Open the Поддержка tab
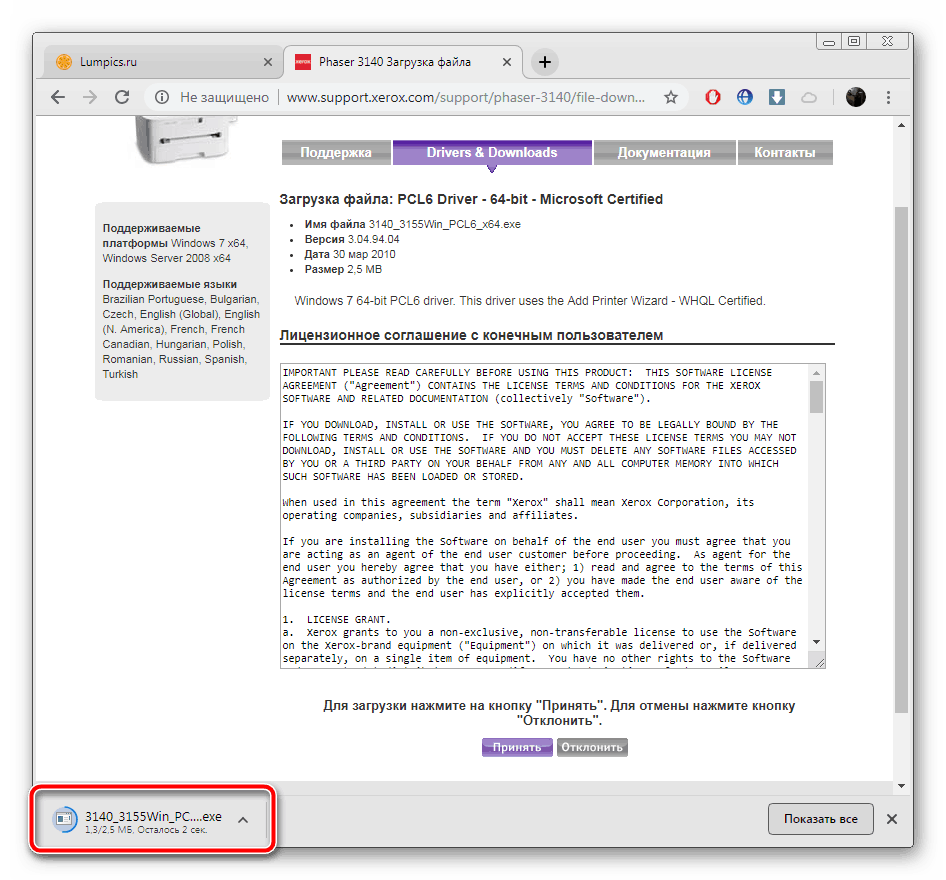Viewport: 946px width, 880px height. click(335, 153)
